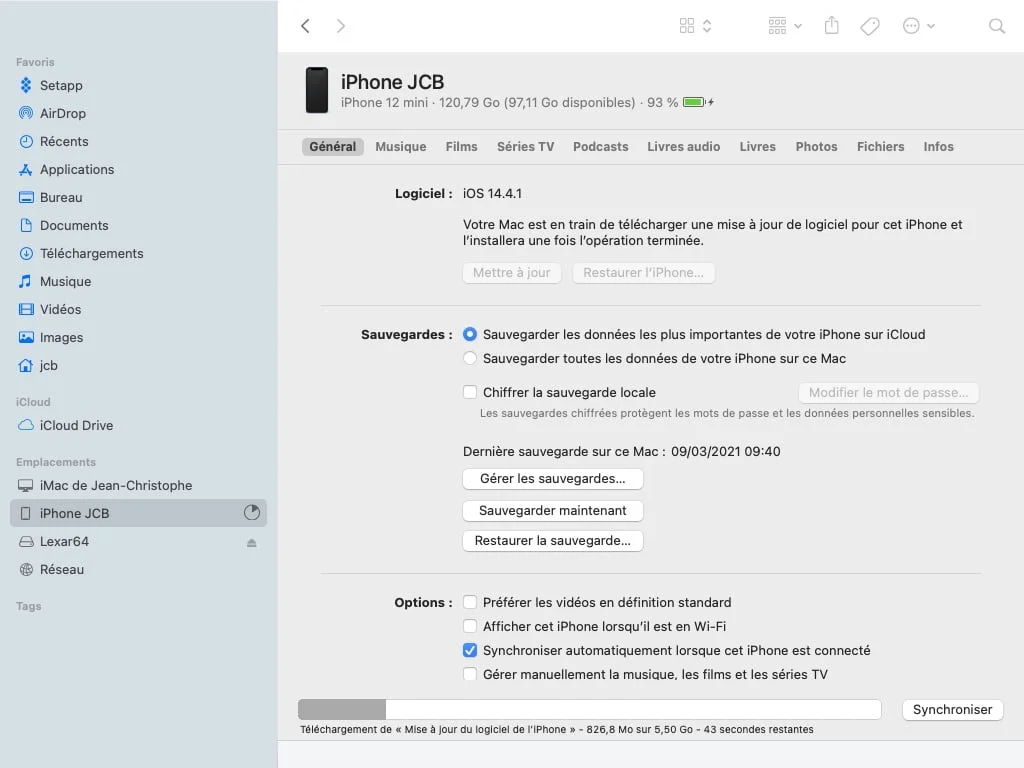This screenshot has height=768, width=1024.
Task: Click the iPhone device thumbnail
Action: (317, 90)
